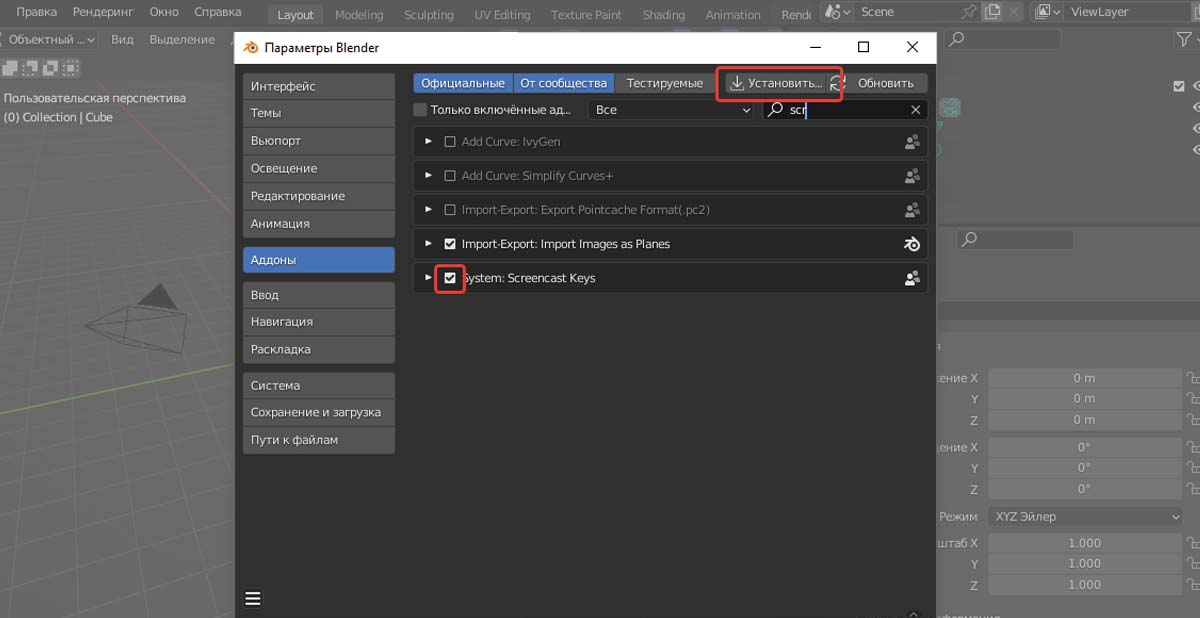Expand the Add Curve: IvyGen addon details
Image resolution: width=1200 pixels, height=618 pixels.
pyautogui.click(x=428, y=142)
